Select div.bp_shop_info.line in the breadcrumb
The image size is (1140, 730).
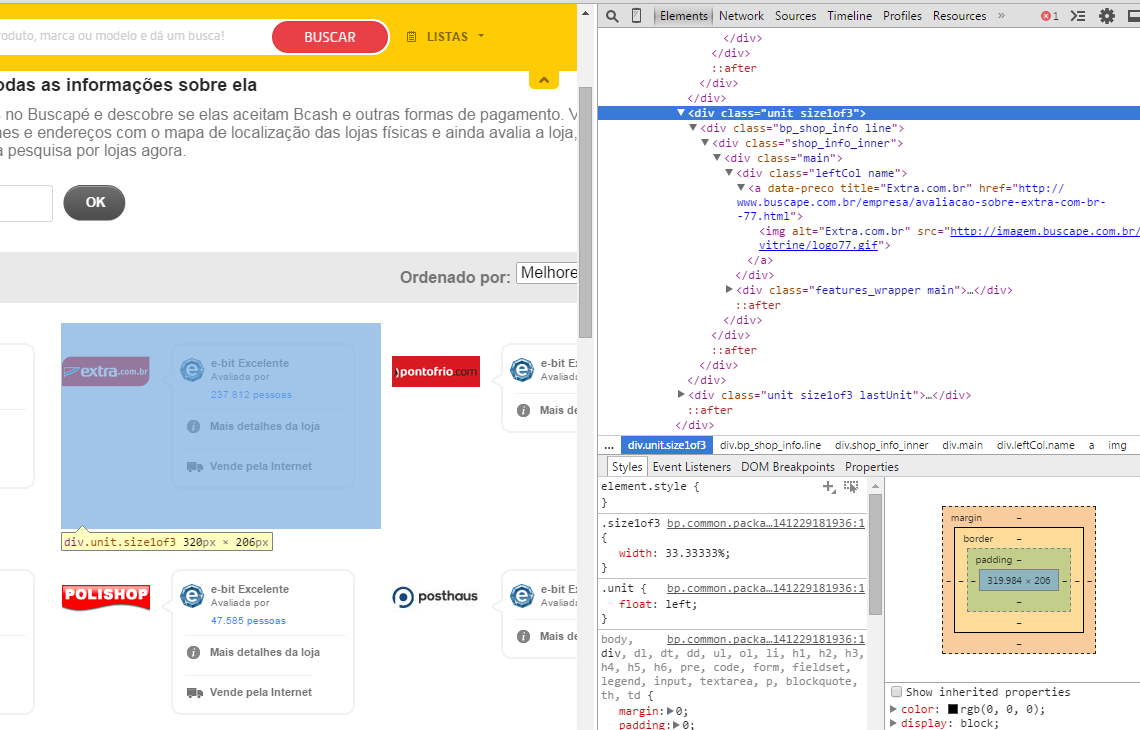pos(770,445)
